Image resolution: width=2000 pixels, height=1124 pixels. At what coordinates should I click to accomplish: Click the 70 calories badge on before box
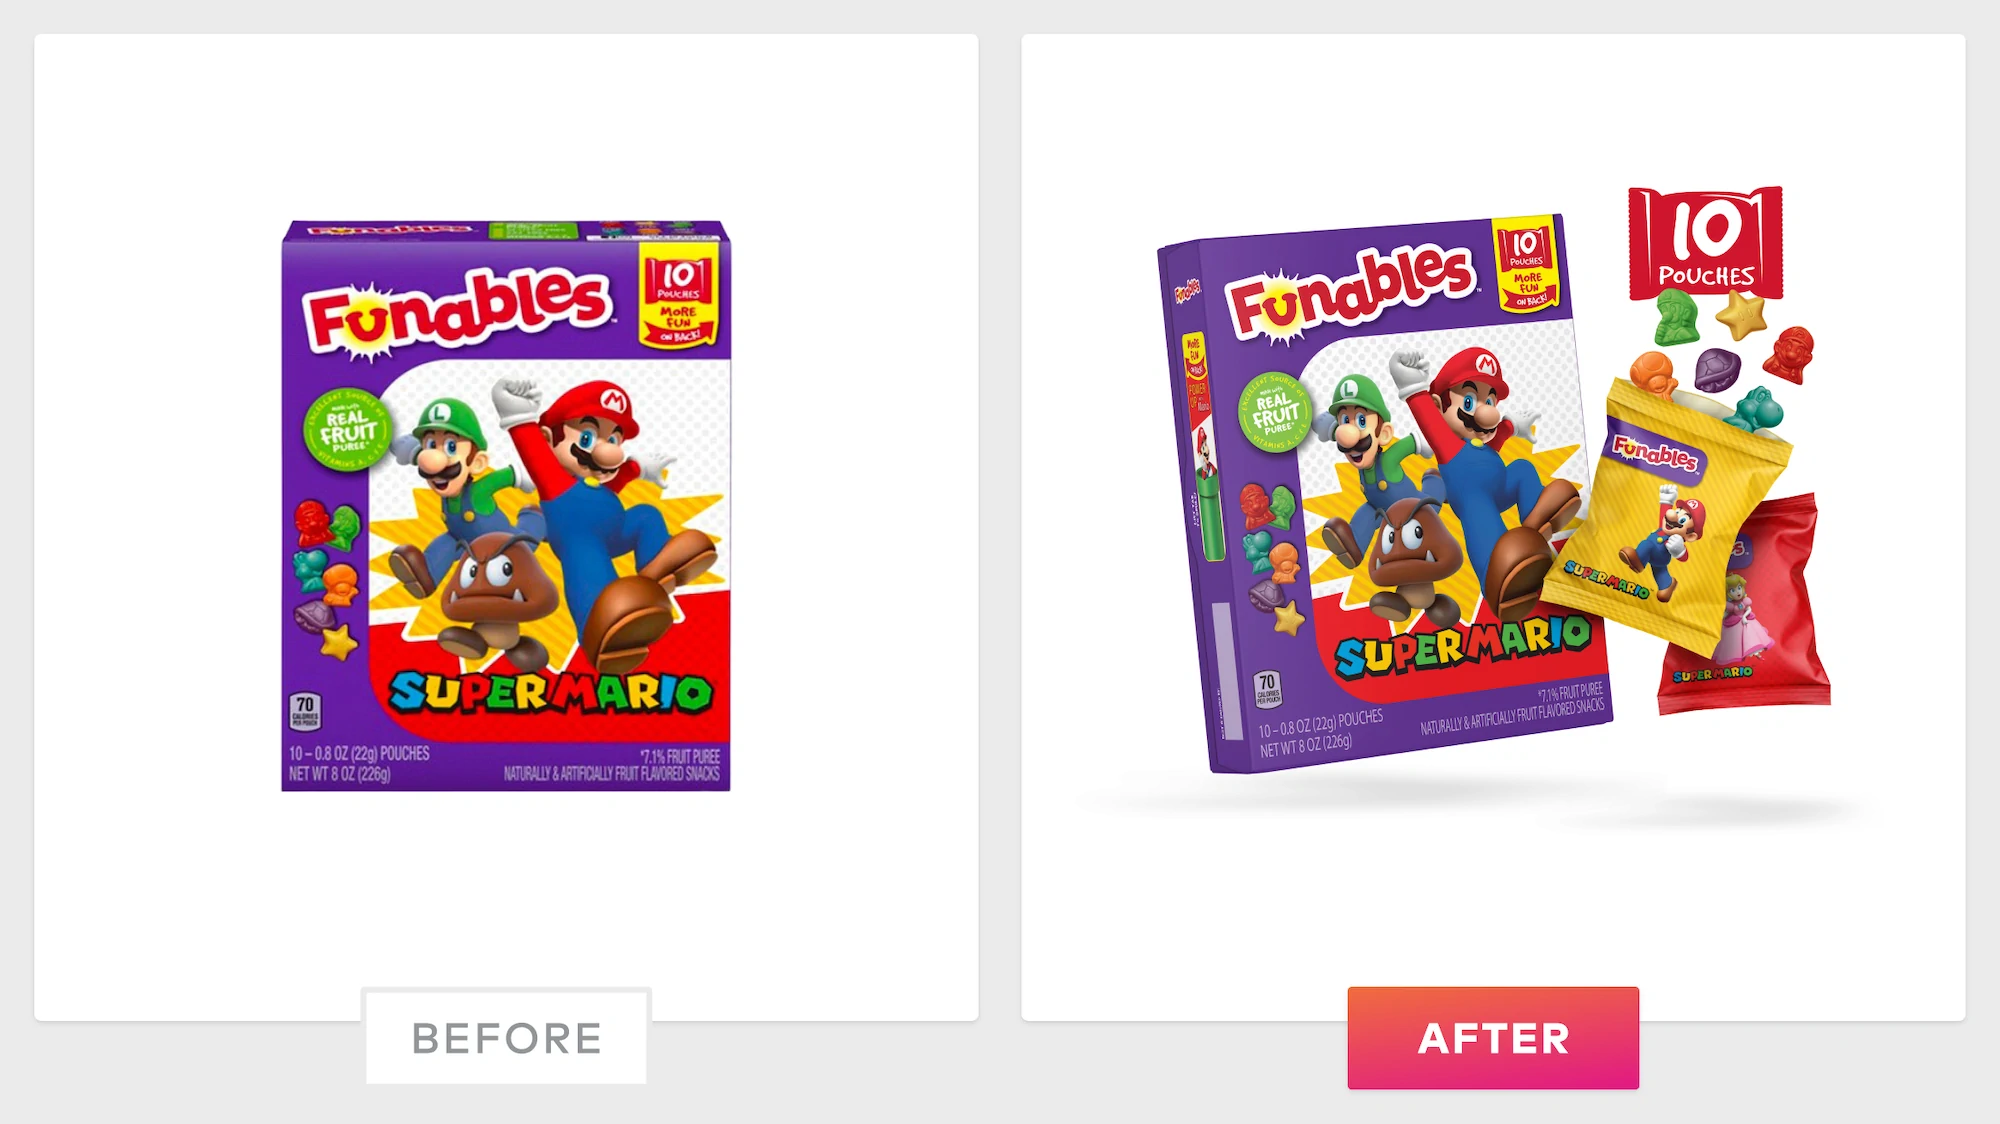click(x=305, y=711)
